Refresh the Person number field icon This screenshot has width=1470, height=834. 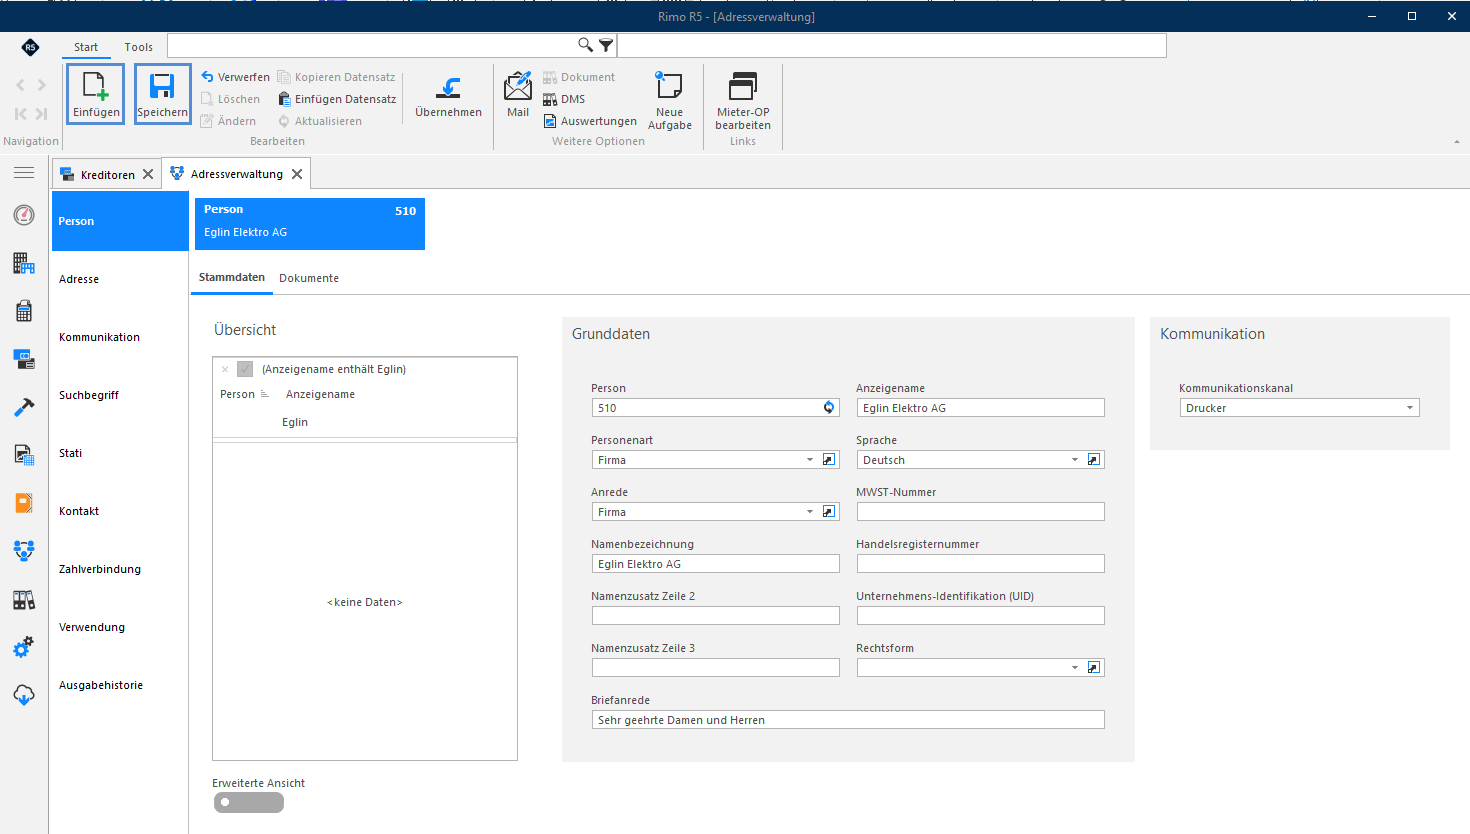(x=829, y=407)
